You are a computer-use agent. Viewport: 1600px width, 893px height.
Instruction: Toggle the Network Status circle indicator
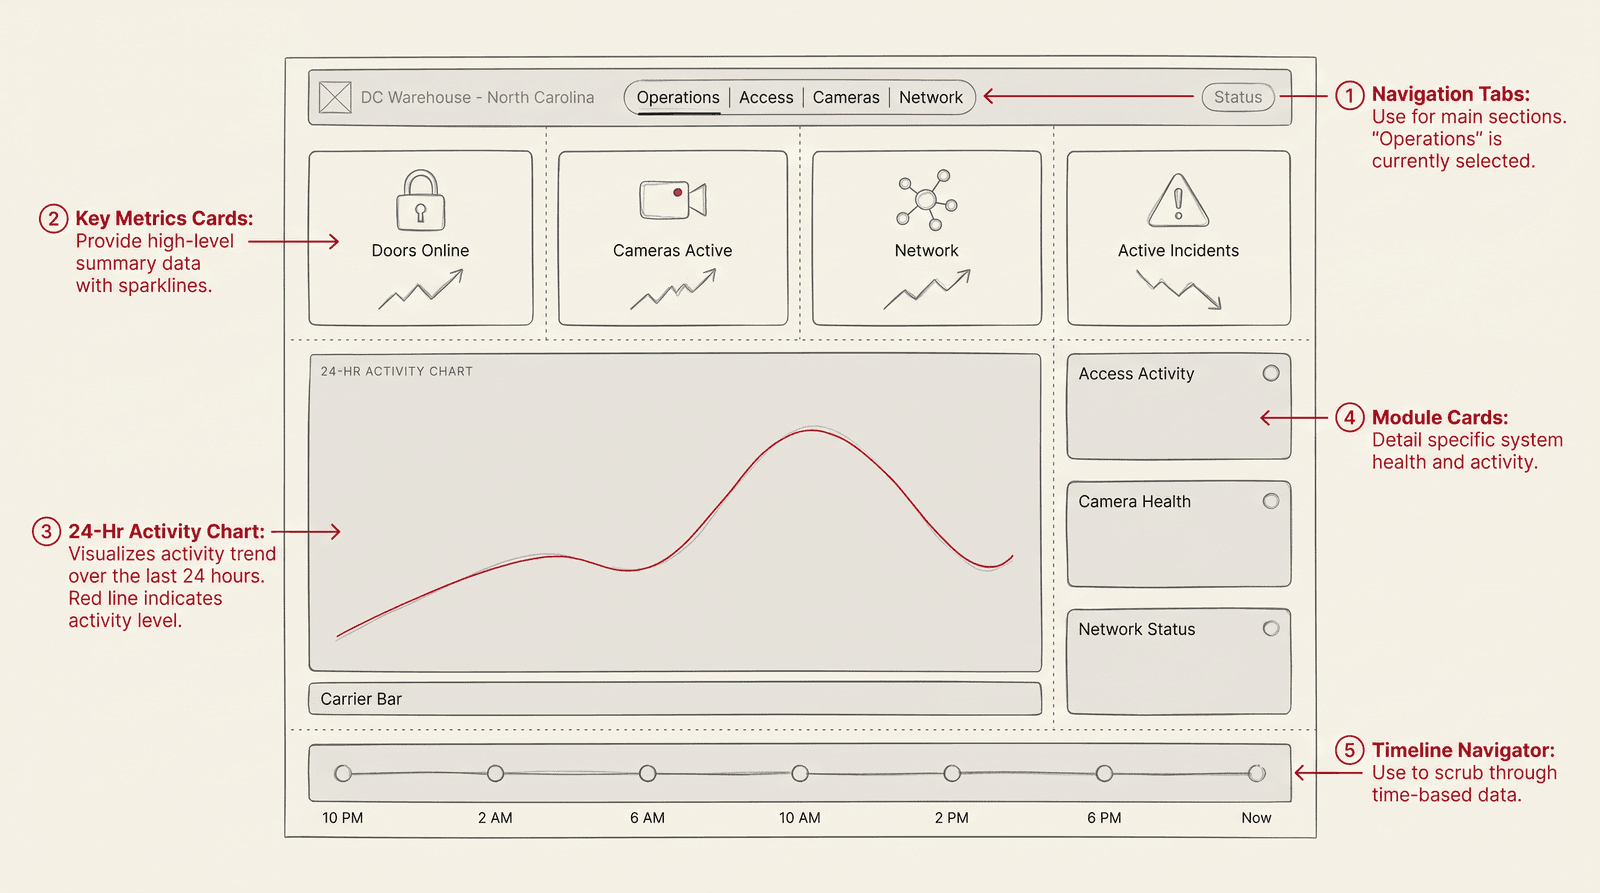tap(1271, 629)
